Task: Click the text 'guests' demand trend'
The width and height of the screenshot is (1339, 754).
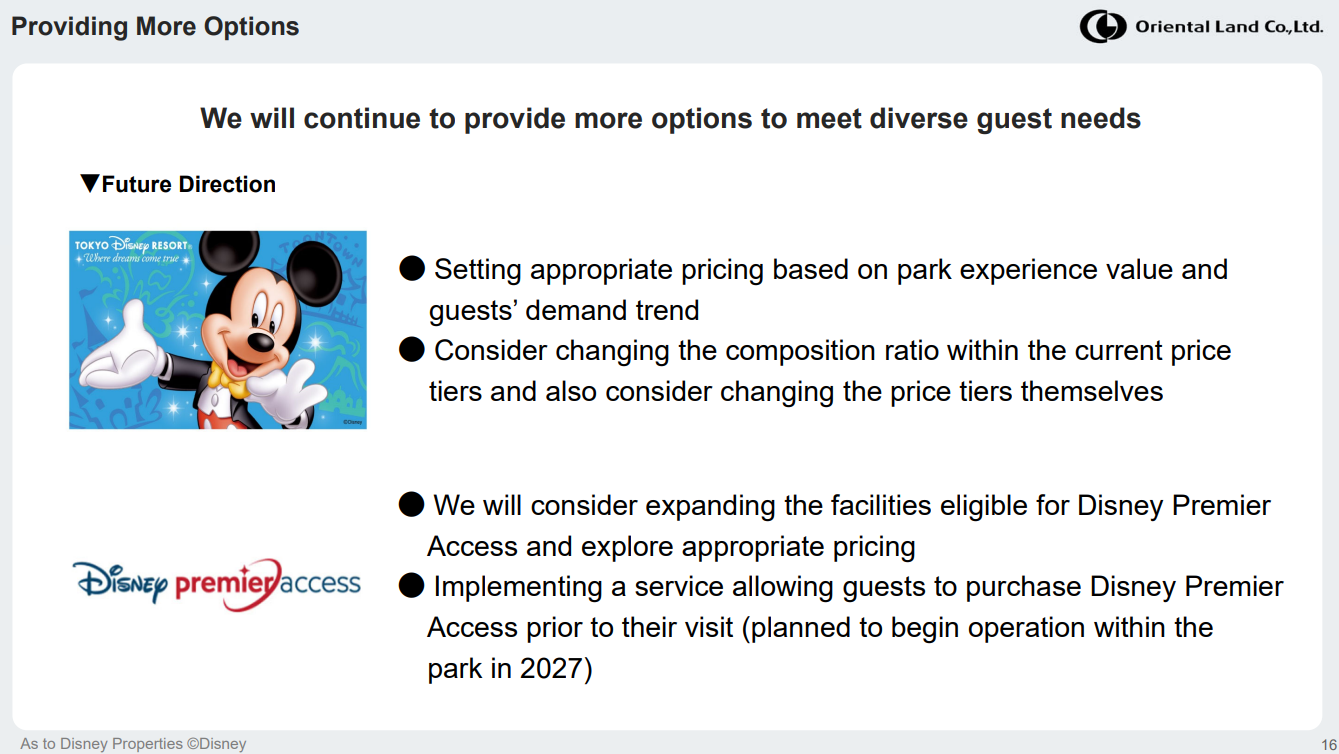Action: point(564,310)
